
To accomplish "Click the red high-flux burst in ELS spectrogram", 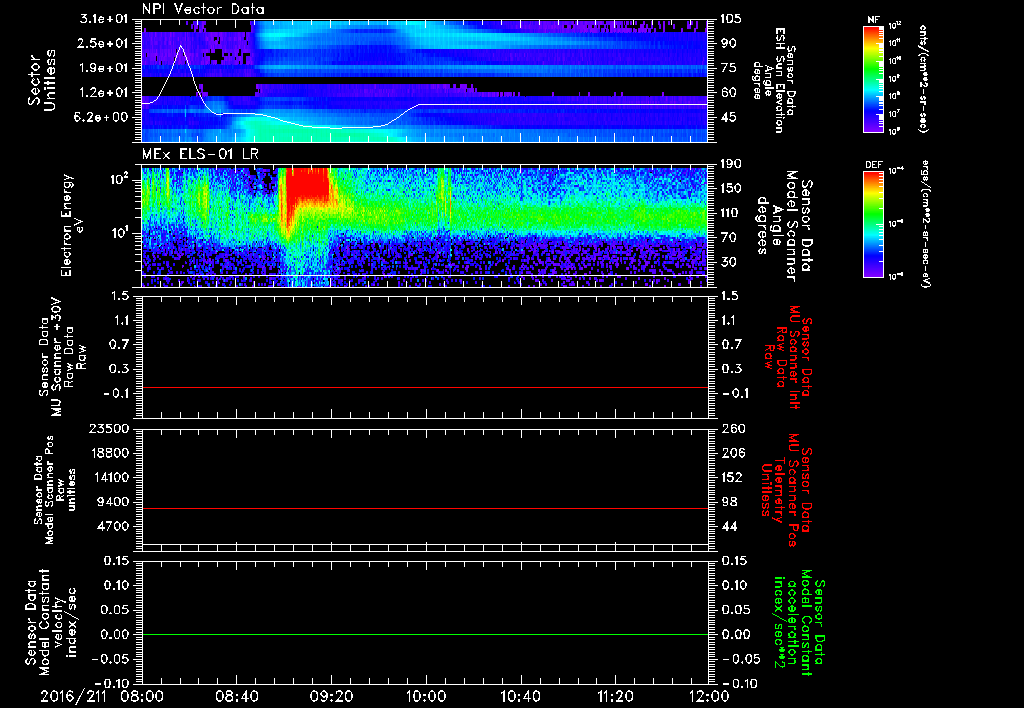I will point(307,185).
